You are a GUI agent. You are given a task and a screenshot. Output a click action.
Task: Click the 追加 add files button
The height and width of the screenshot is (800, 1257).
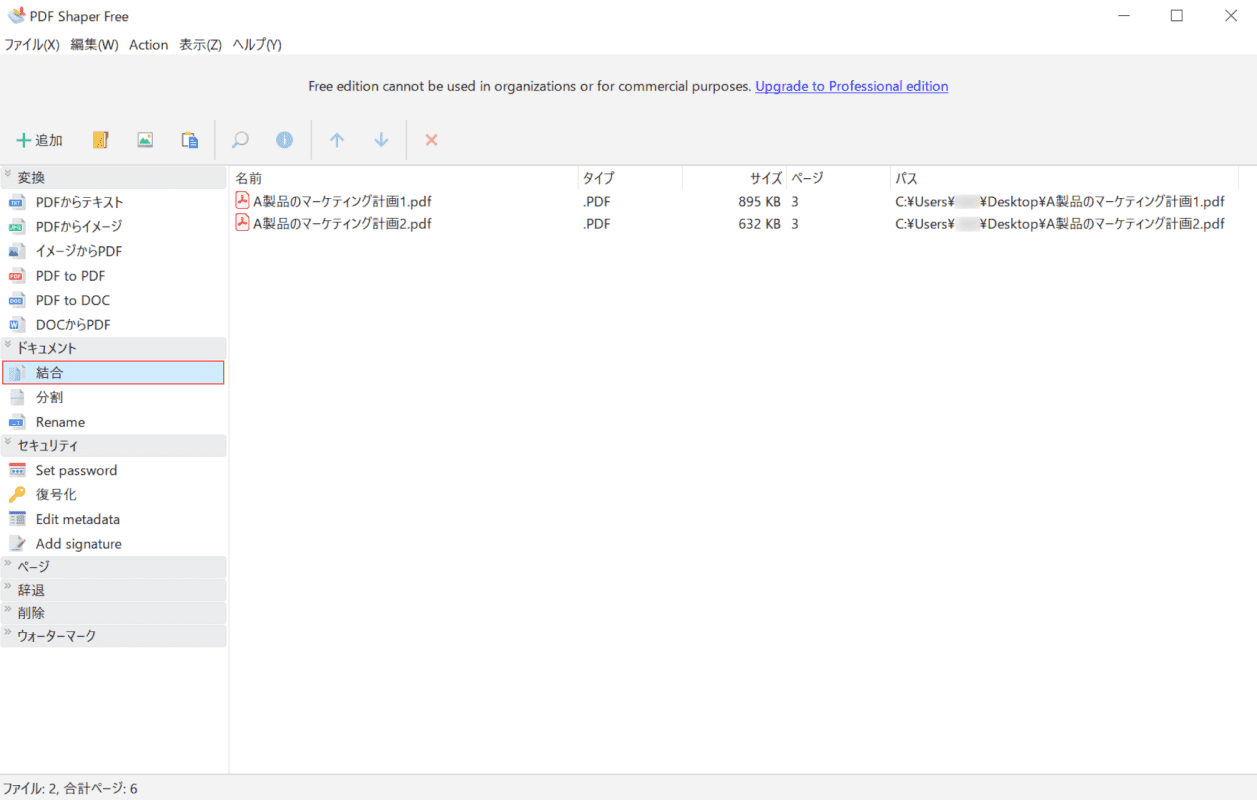pos(40,140)
